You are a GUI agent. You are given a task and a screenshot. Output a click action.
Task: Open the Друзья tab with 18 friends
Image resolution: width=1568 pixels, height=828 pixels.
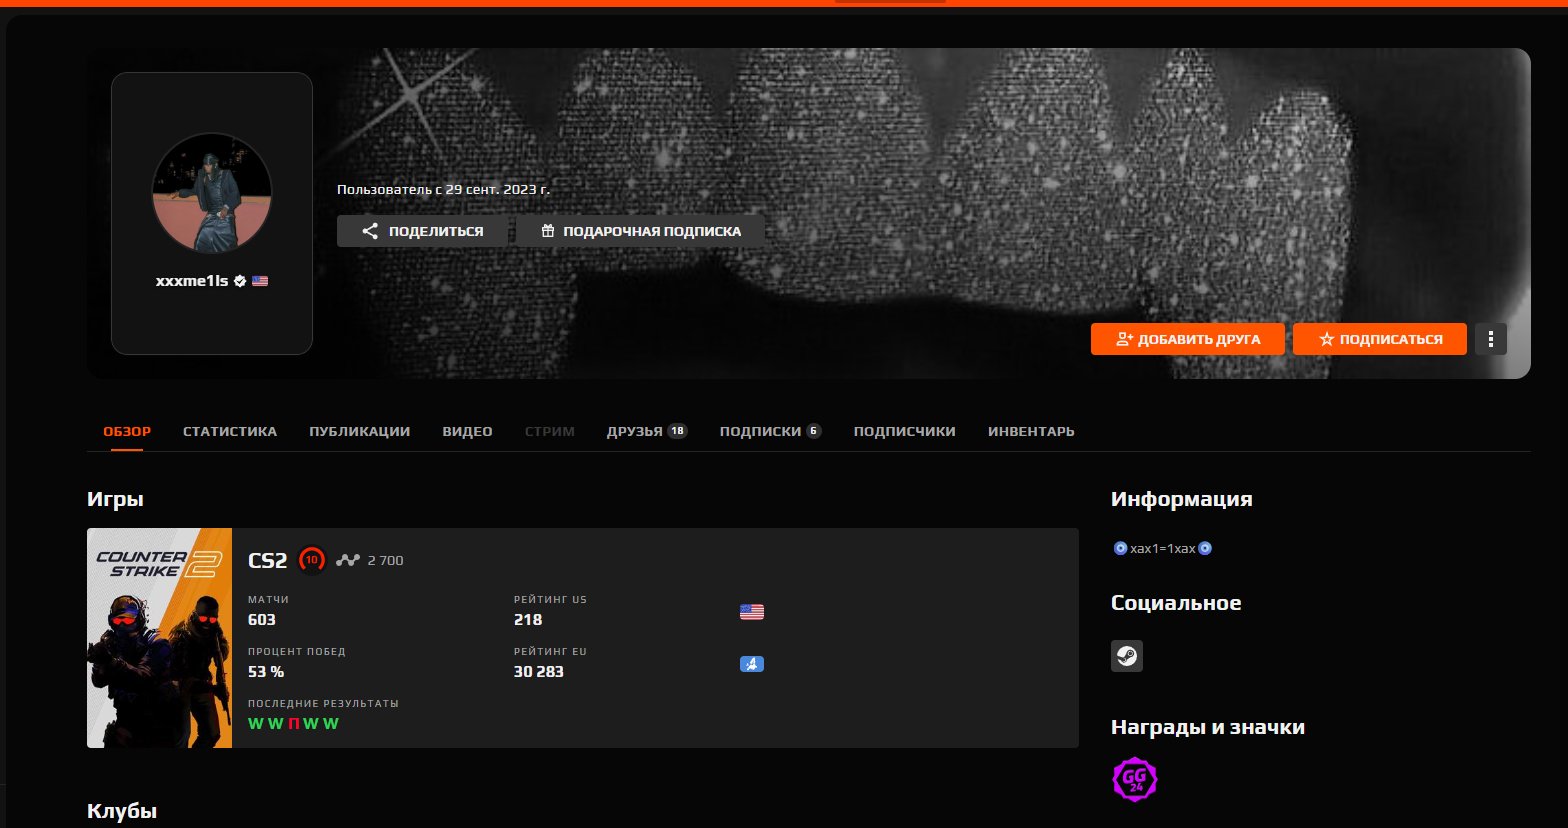click(647, 432)
